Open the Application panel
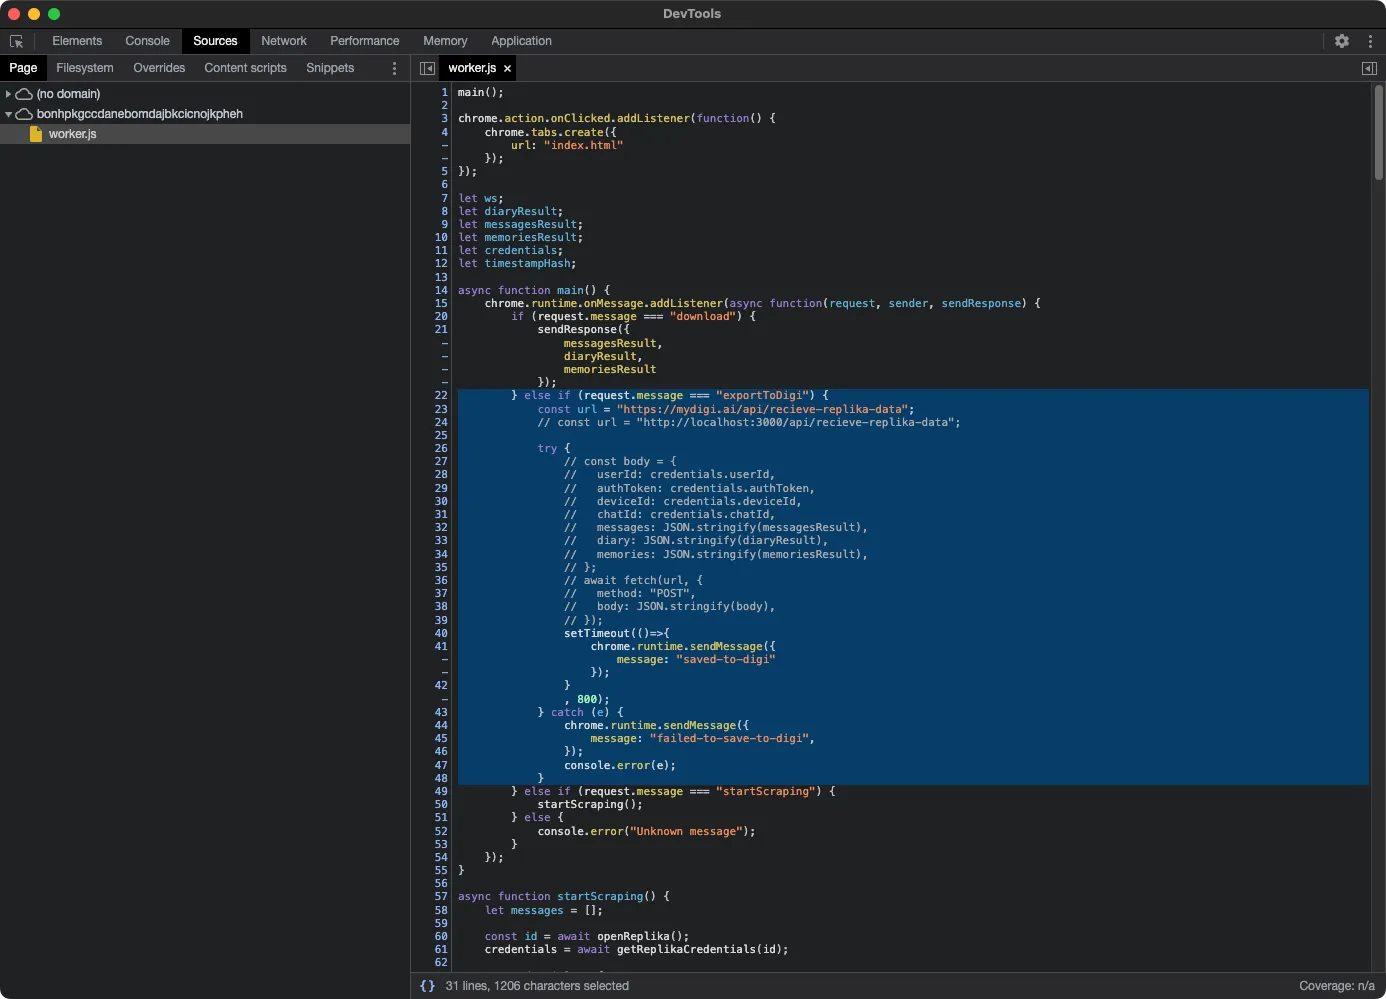 pos(521,41)
